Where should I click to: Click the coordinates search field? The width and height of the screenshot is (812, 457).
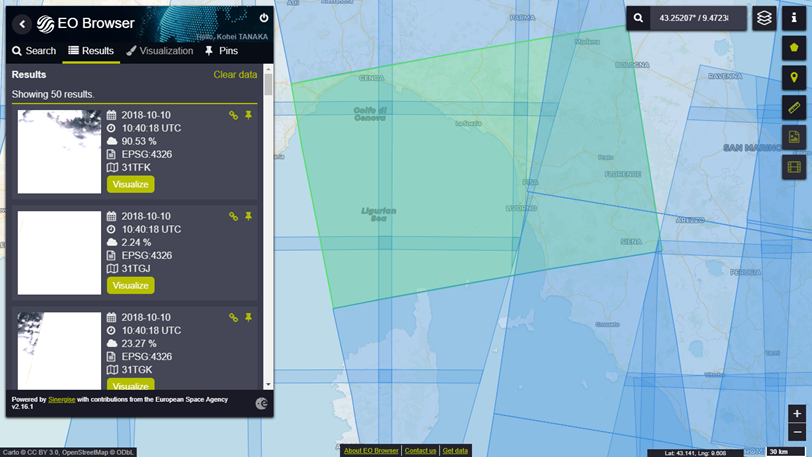698,18
